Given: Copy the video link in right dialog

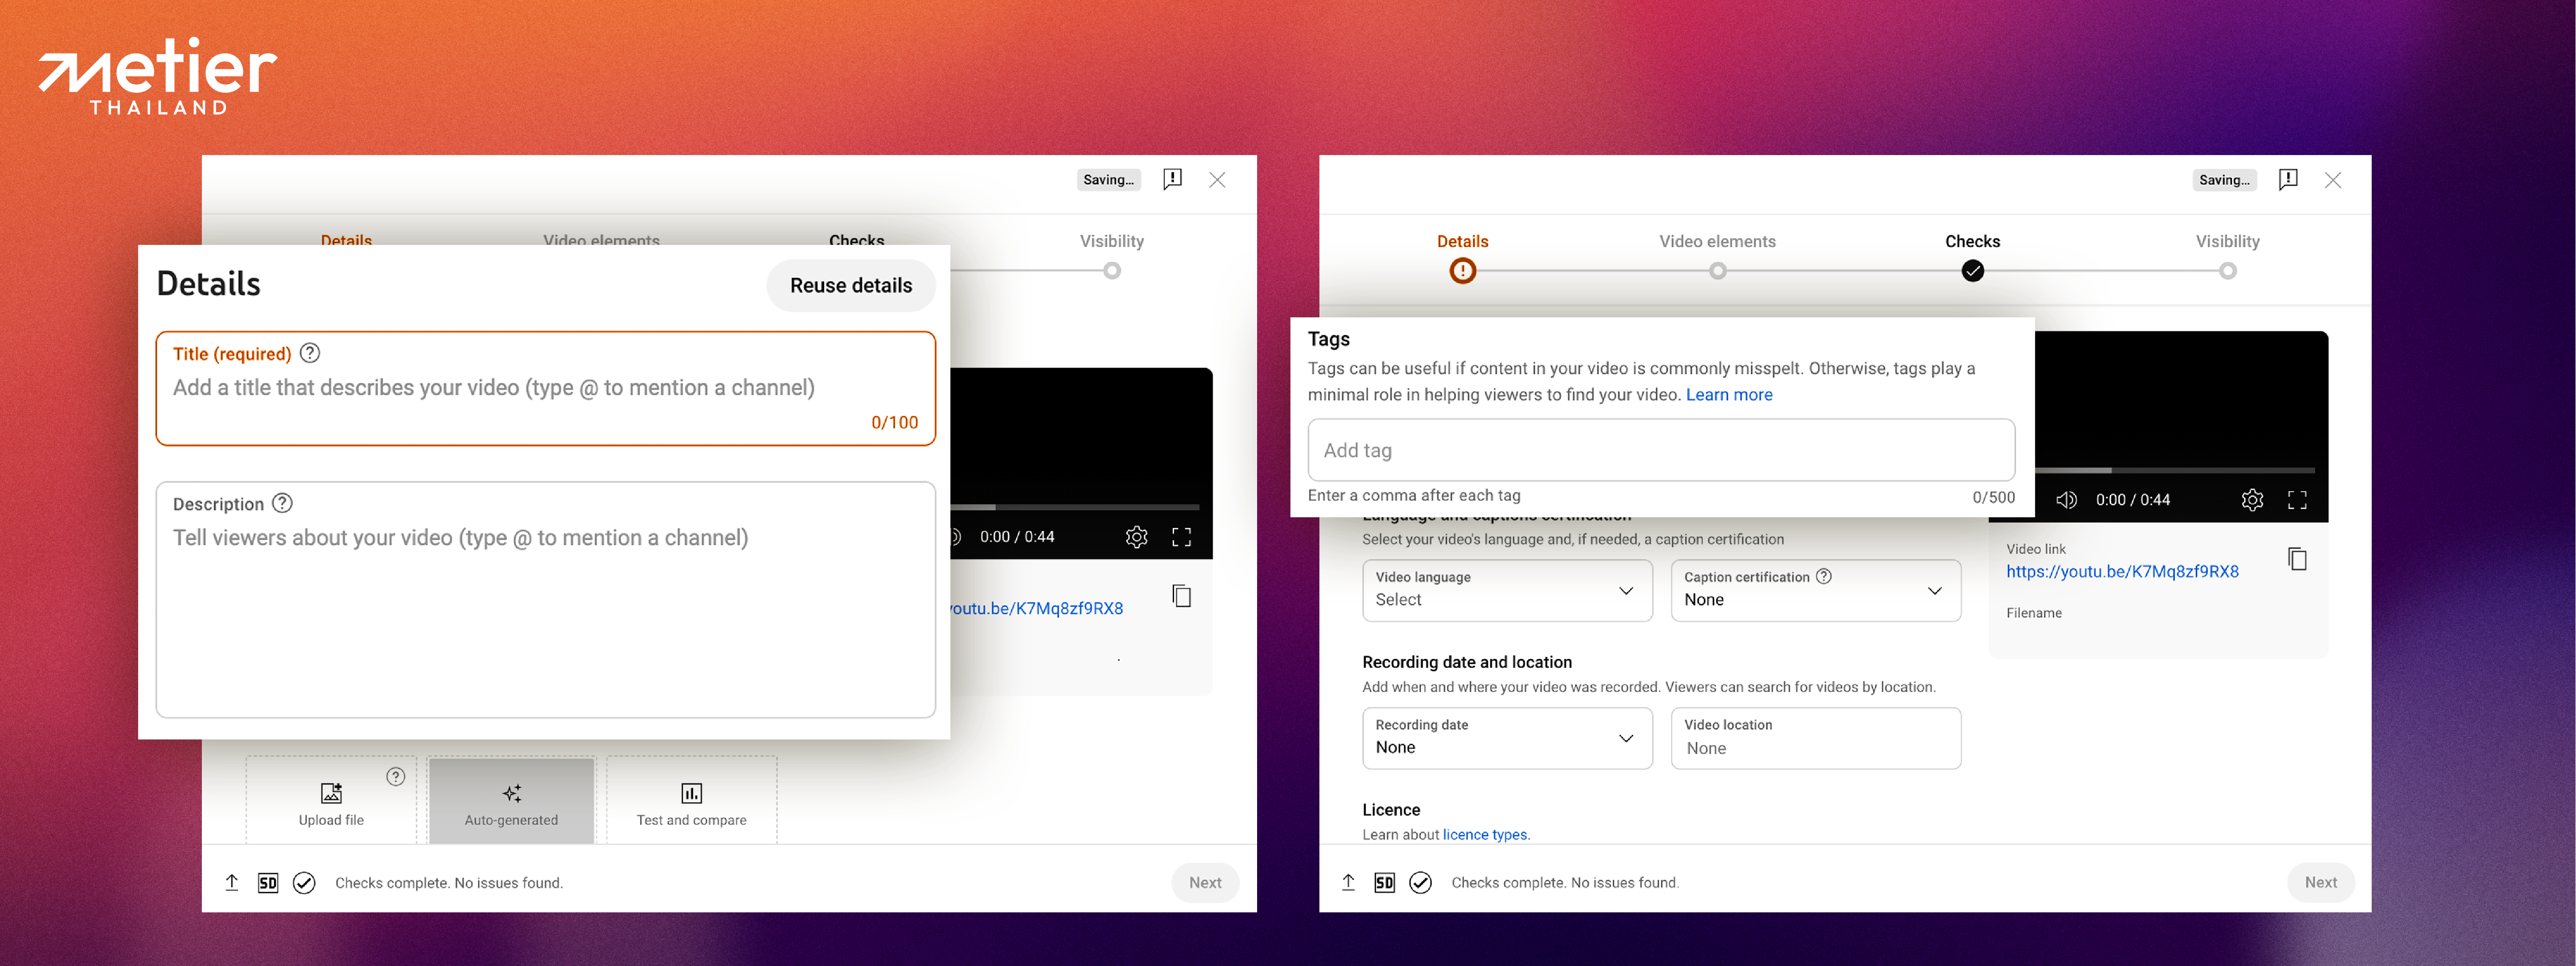Looking at the screenshot, I should (2297, 559).
